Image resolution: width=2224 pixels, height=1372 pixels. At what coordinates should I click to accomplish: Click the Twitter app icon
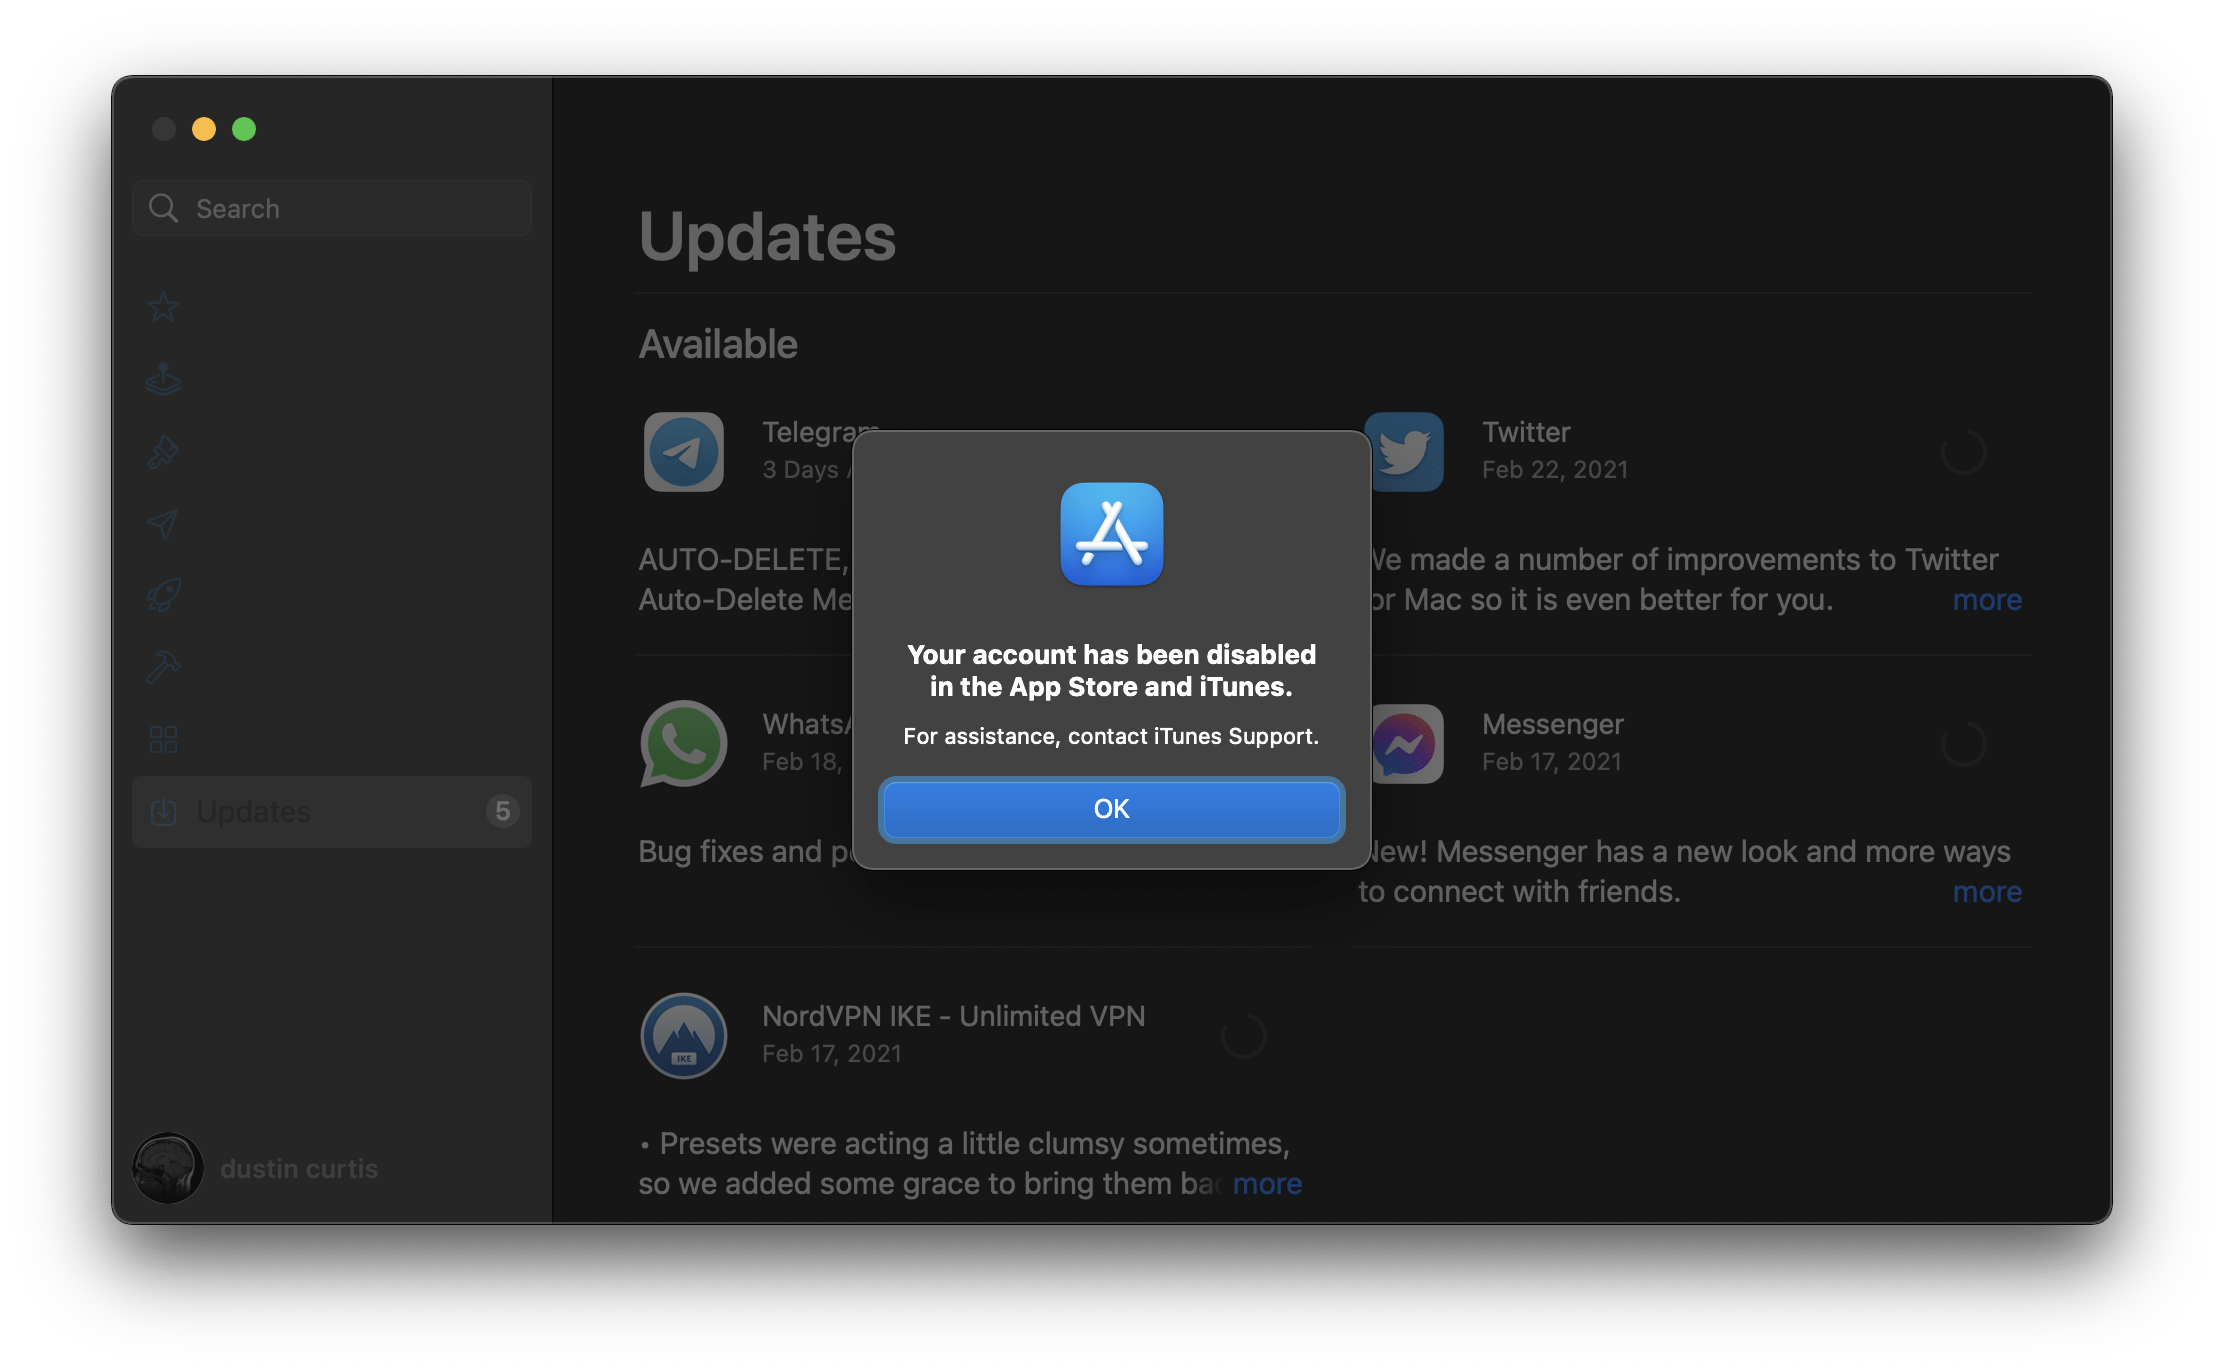coord(1405,452)
